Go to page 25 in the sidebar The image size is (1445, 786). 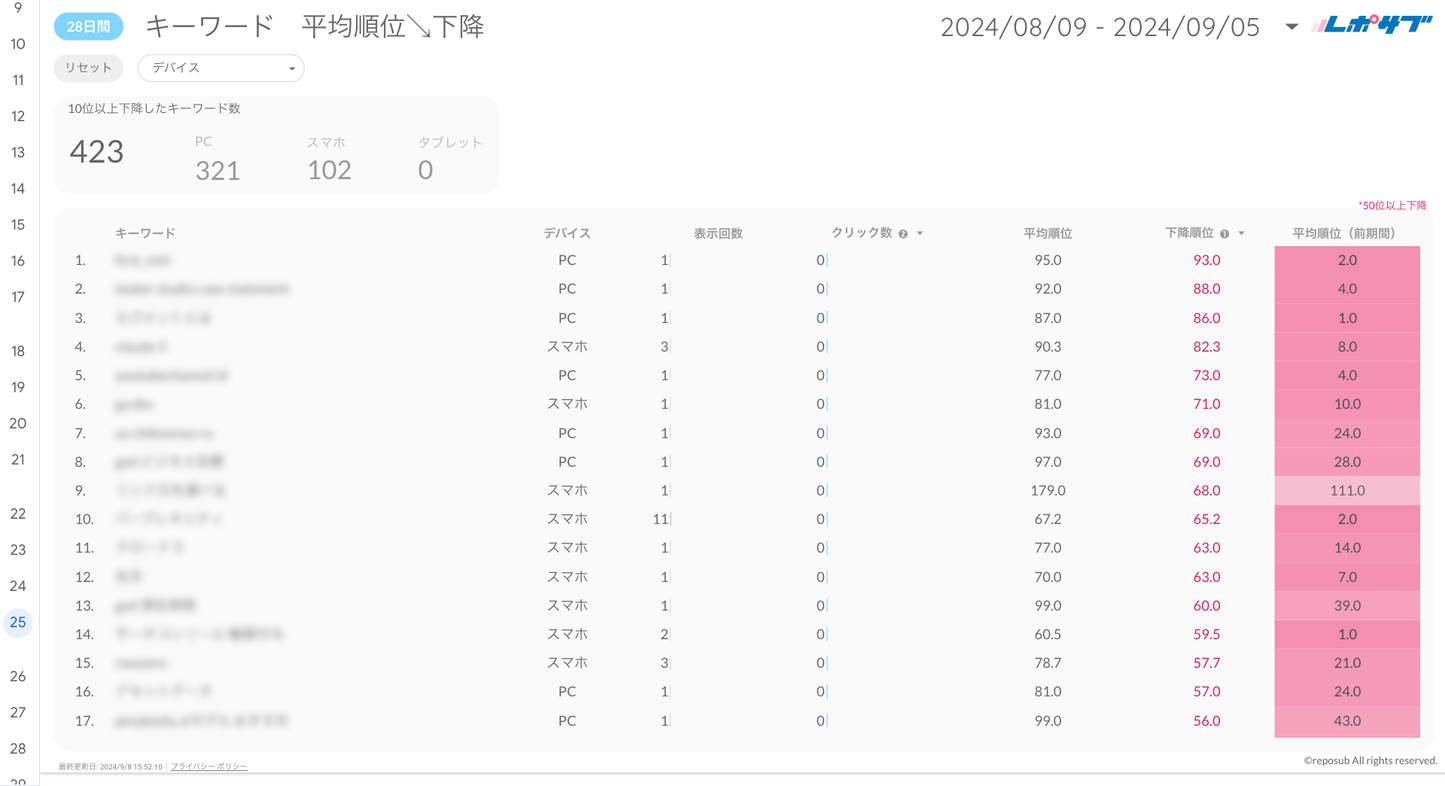(x=18, y=622)
